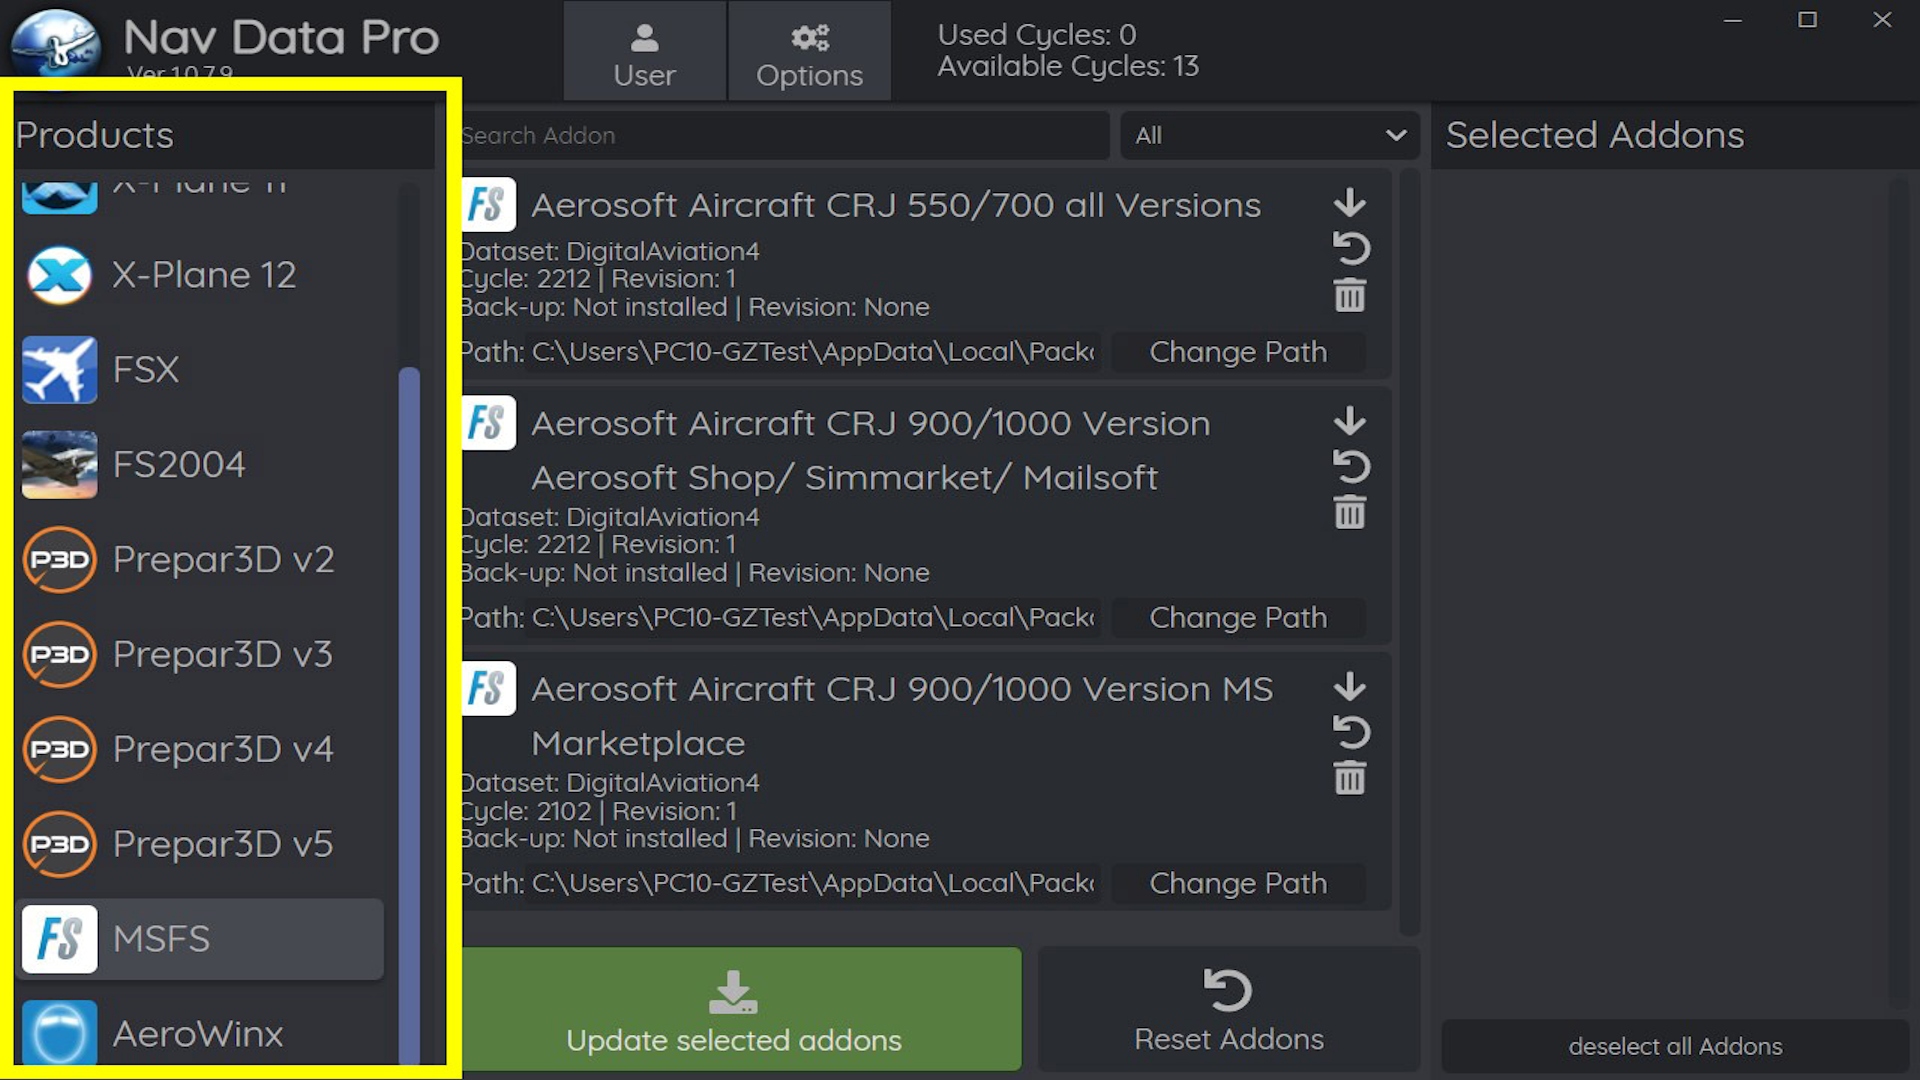The height and width of the screenshot is (1080, 1920).
Task: Delete CRJ 550/700 all Versions addon
Action: click(x=1350, y=295)
